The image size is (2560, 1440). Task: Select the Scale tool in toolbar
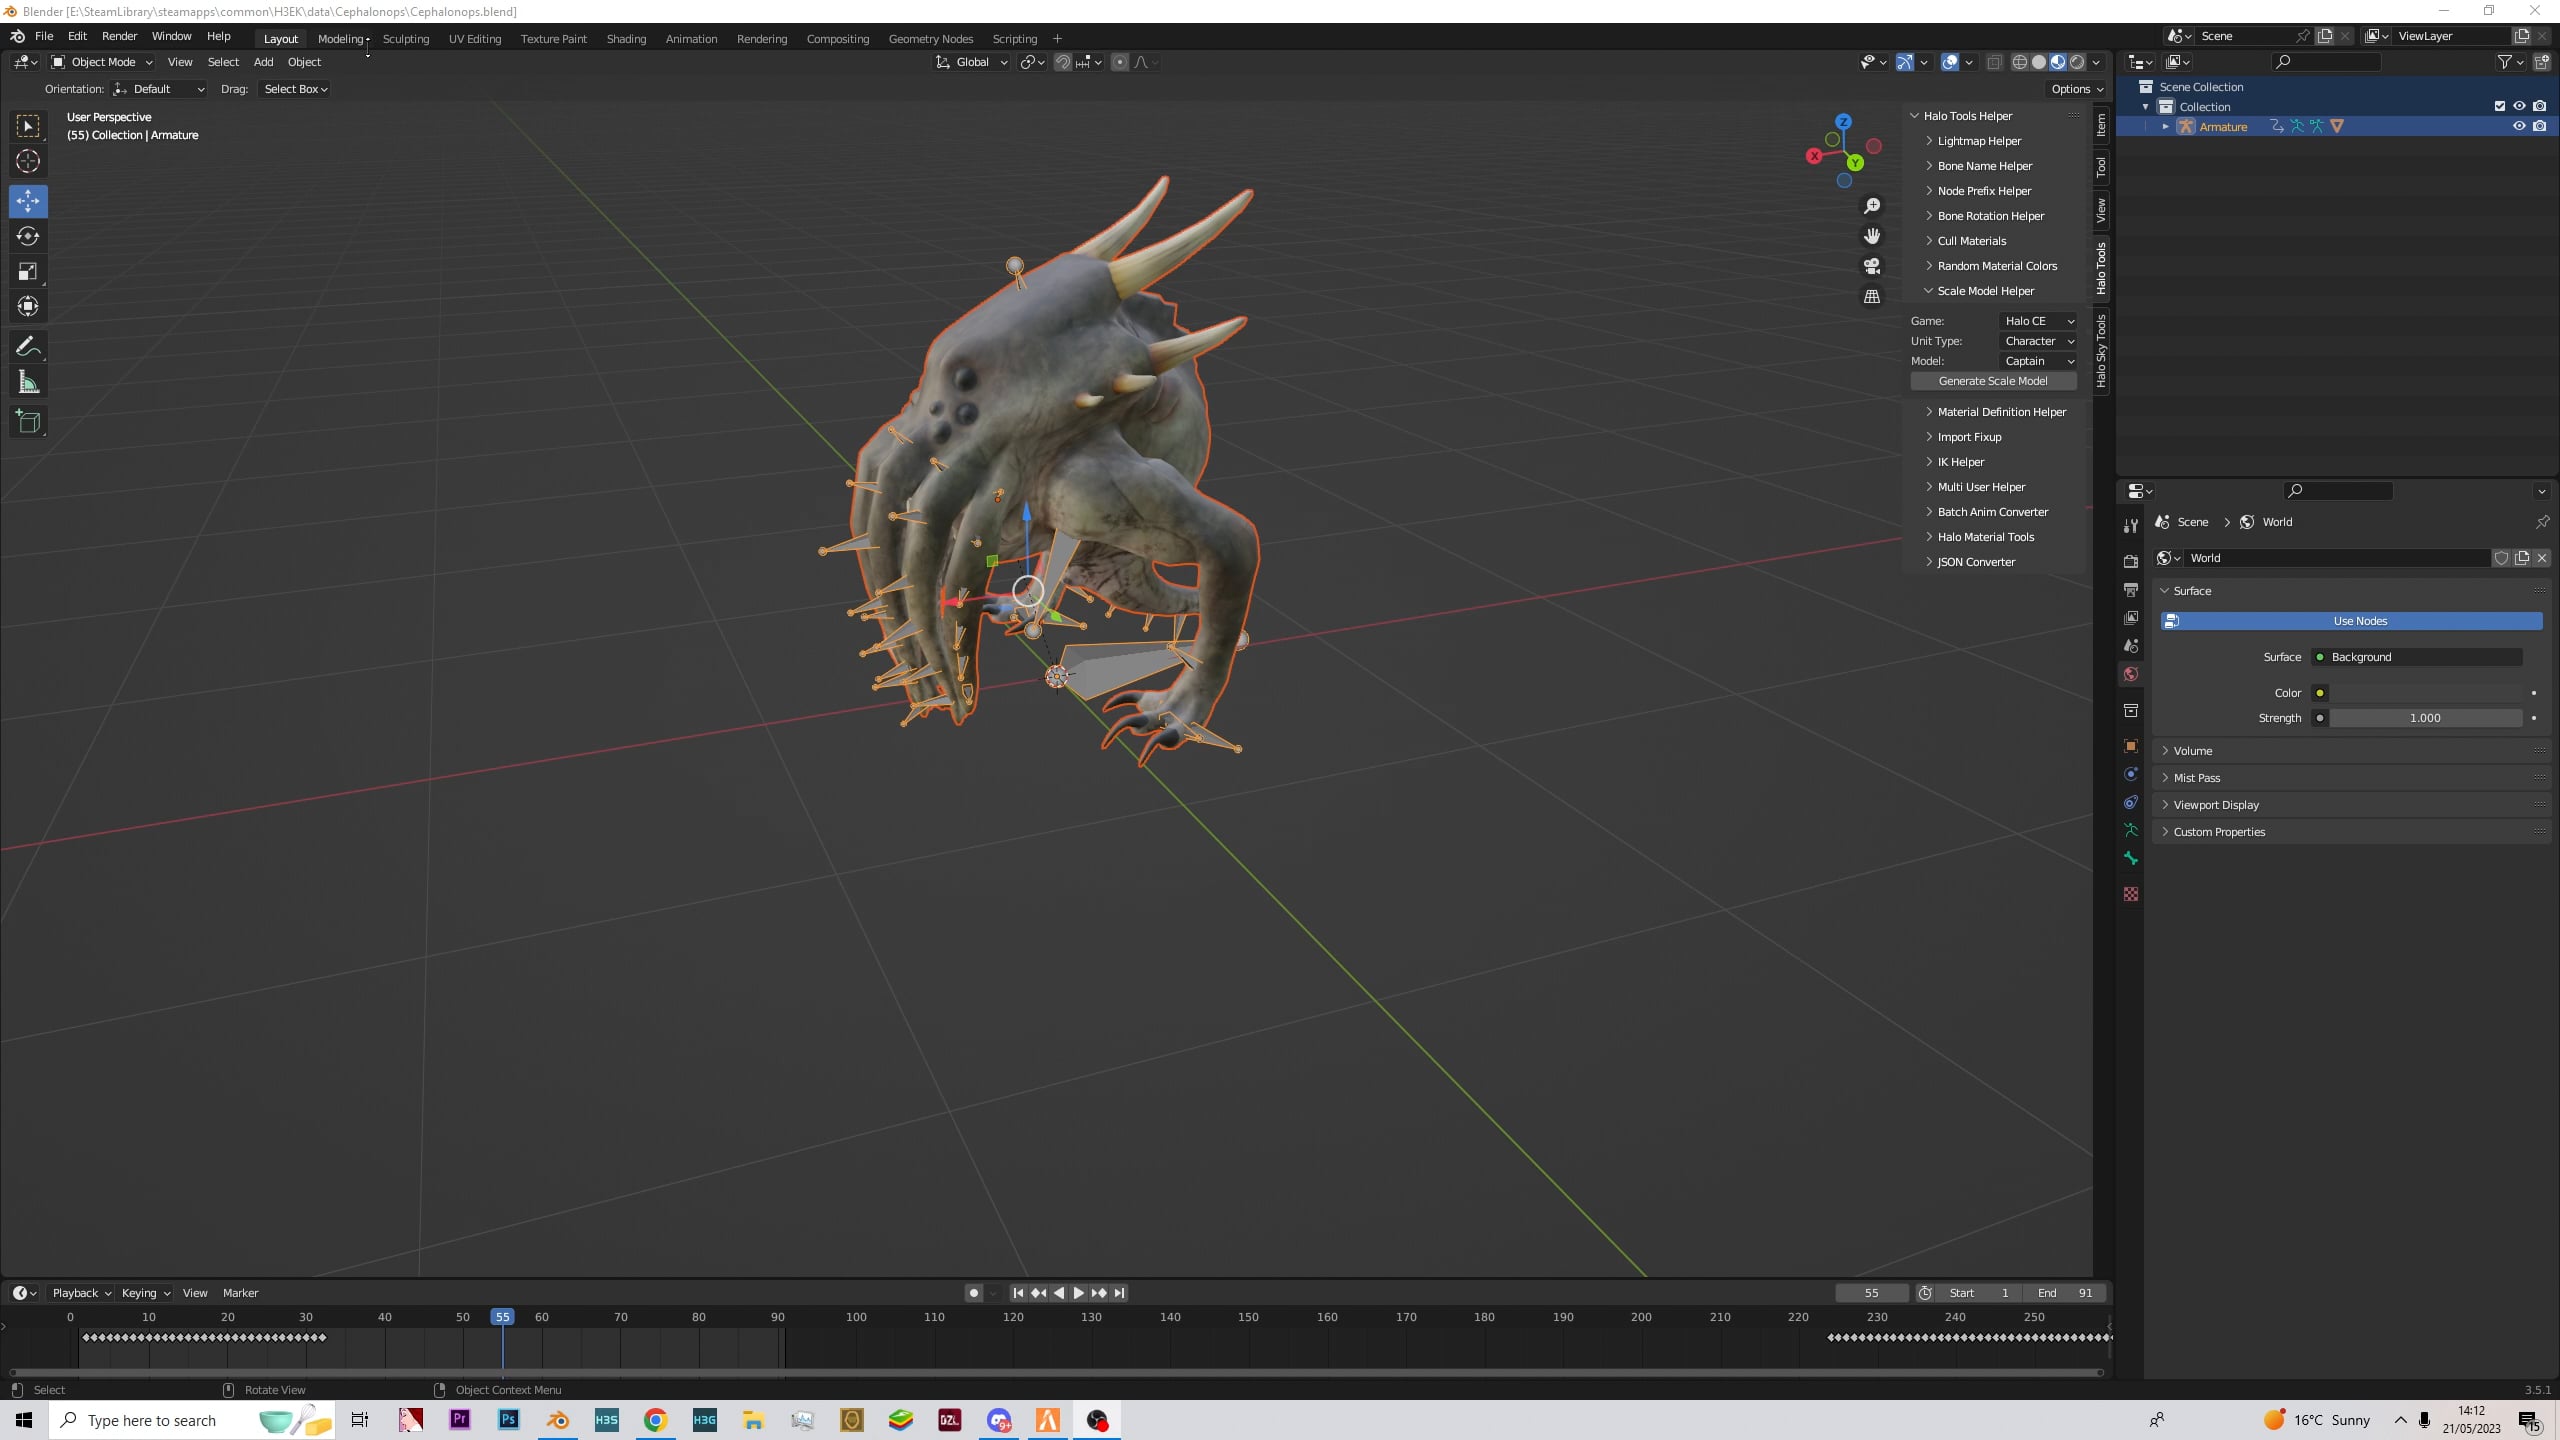coord(28,271)
